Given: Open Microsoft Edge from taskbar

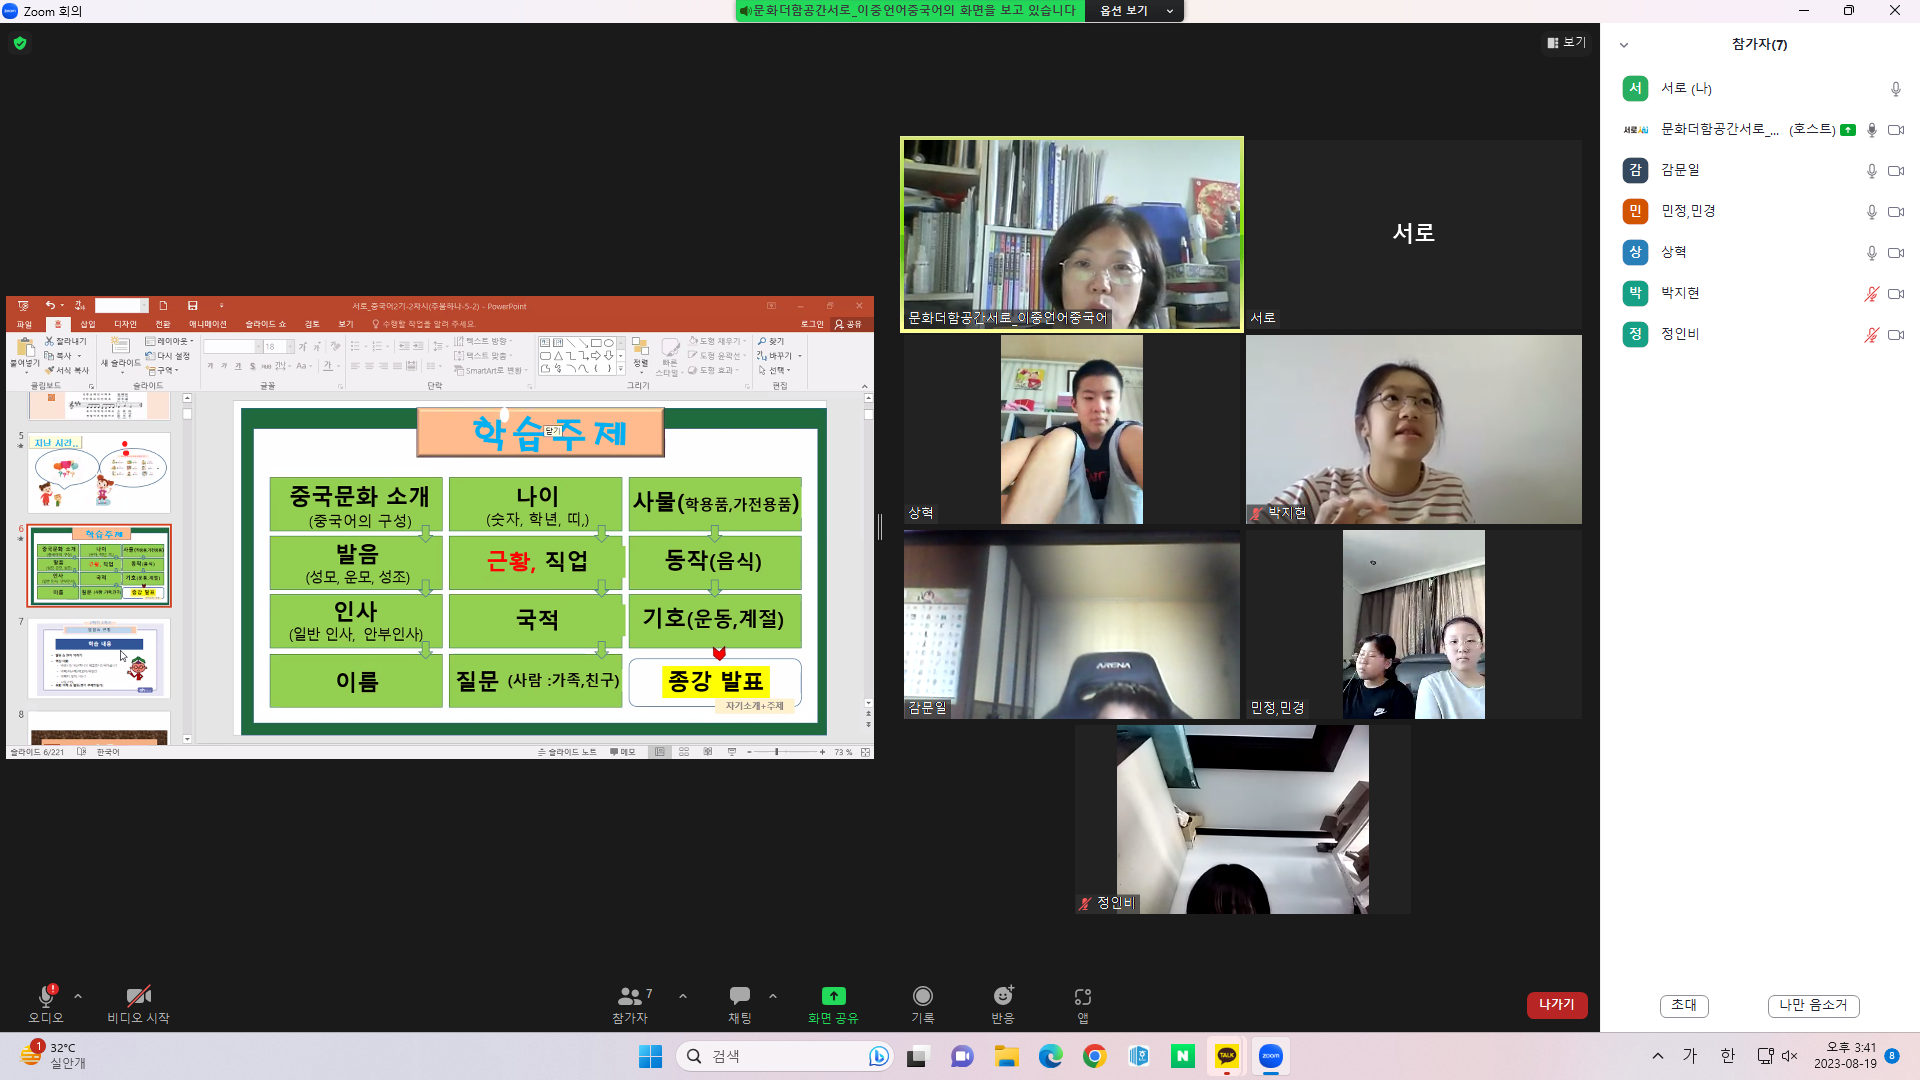Looking at the screenshot, I should [1050, 1056].
